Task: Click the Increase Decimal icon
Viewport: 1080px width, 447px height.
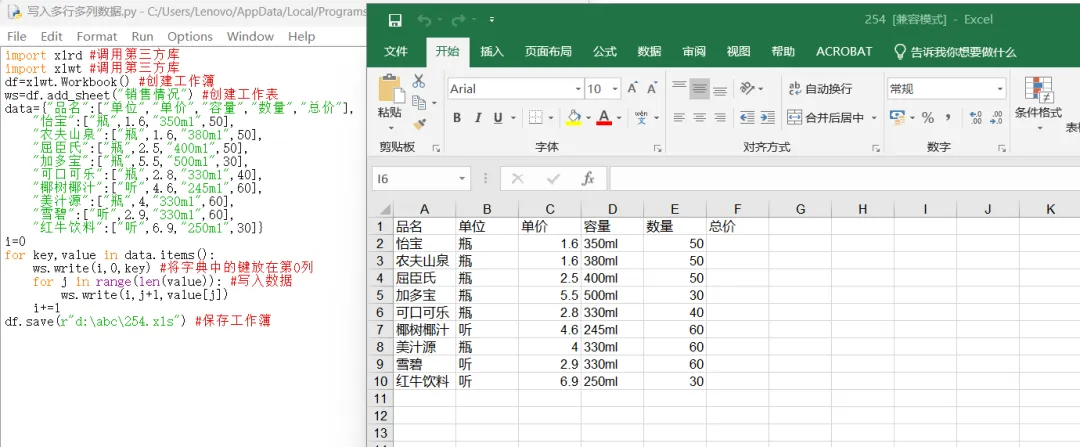Action: tap(975, 118)
